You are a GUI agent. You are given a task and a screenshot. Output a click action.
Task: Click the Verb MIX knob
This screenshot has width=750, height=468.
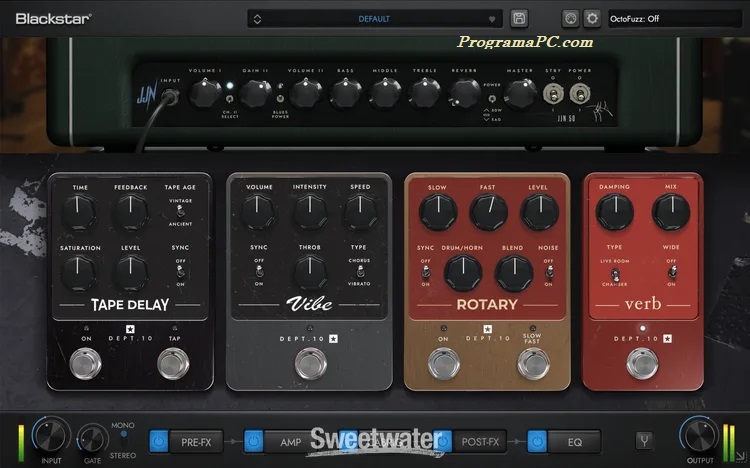(671, 212)
